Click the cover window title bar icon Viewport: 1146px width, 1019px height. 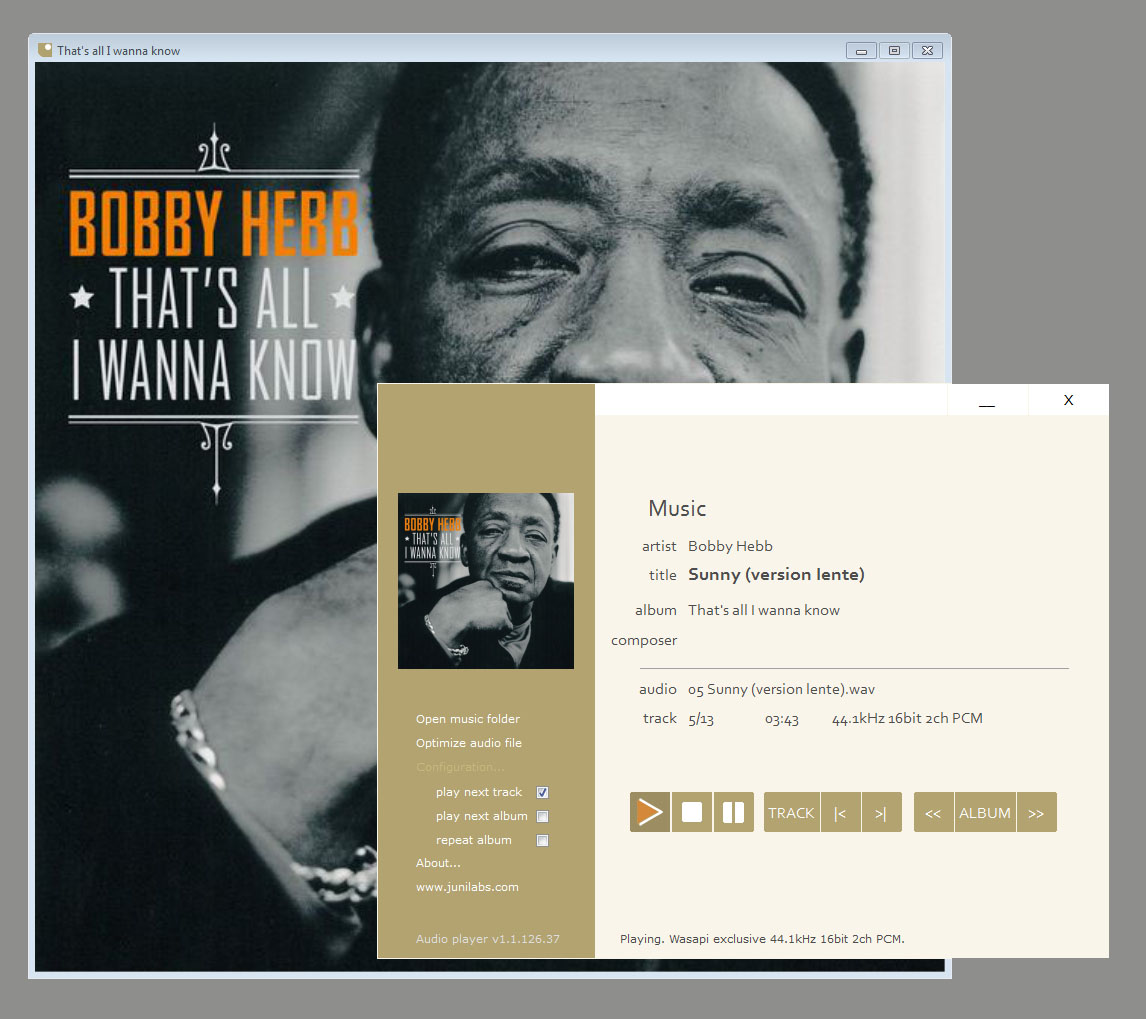pos(45,50)
